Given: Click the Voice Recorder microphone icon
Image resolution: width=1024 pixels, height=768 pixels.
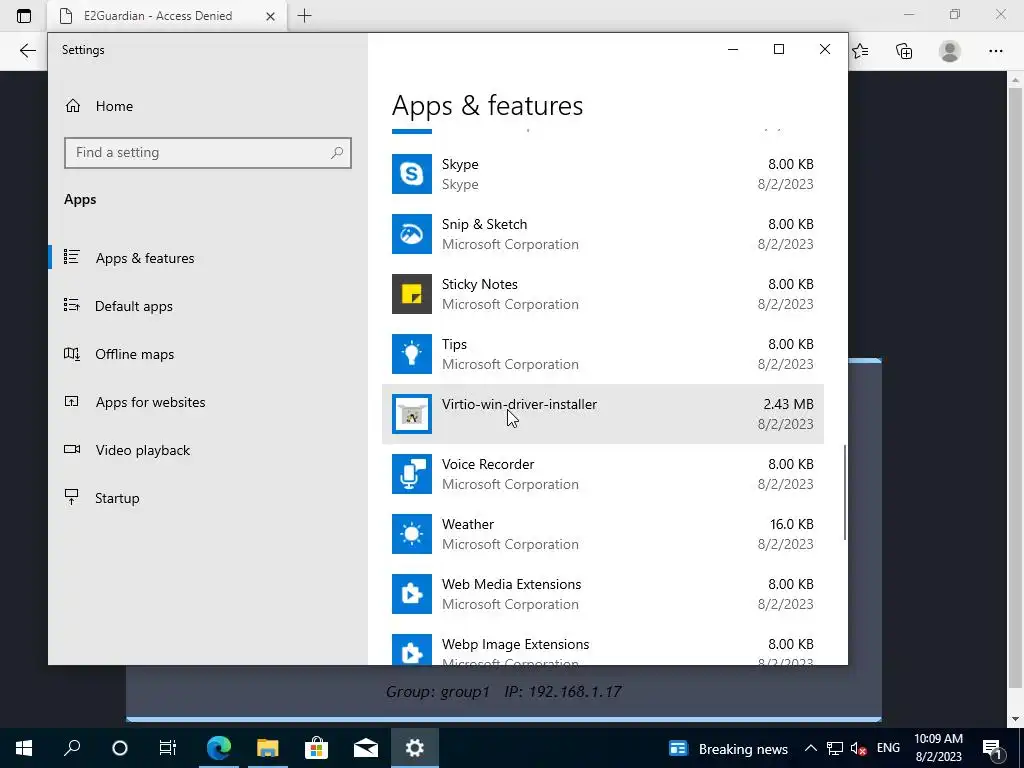Looking at the screenshot, I should 411,474.
